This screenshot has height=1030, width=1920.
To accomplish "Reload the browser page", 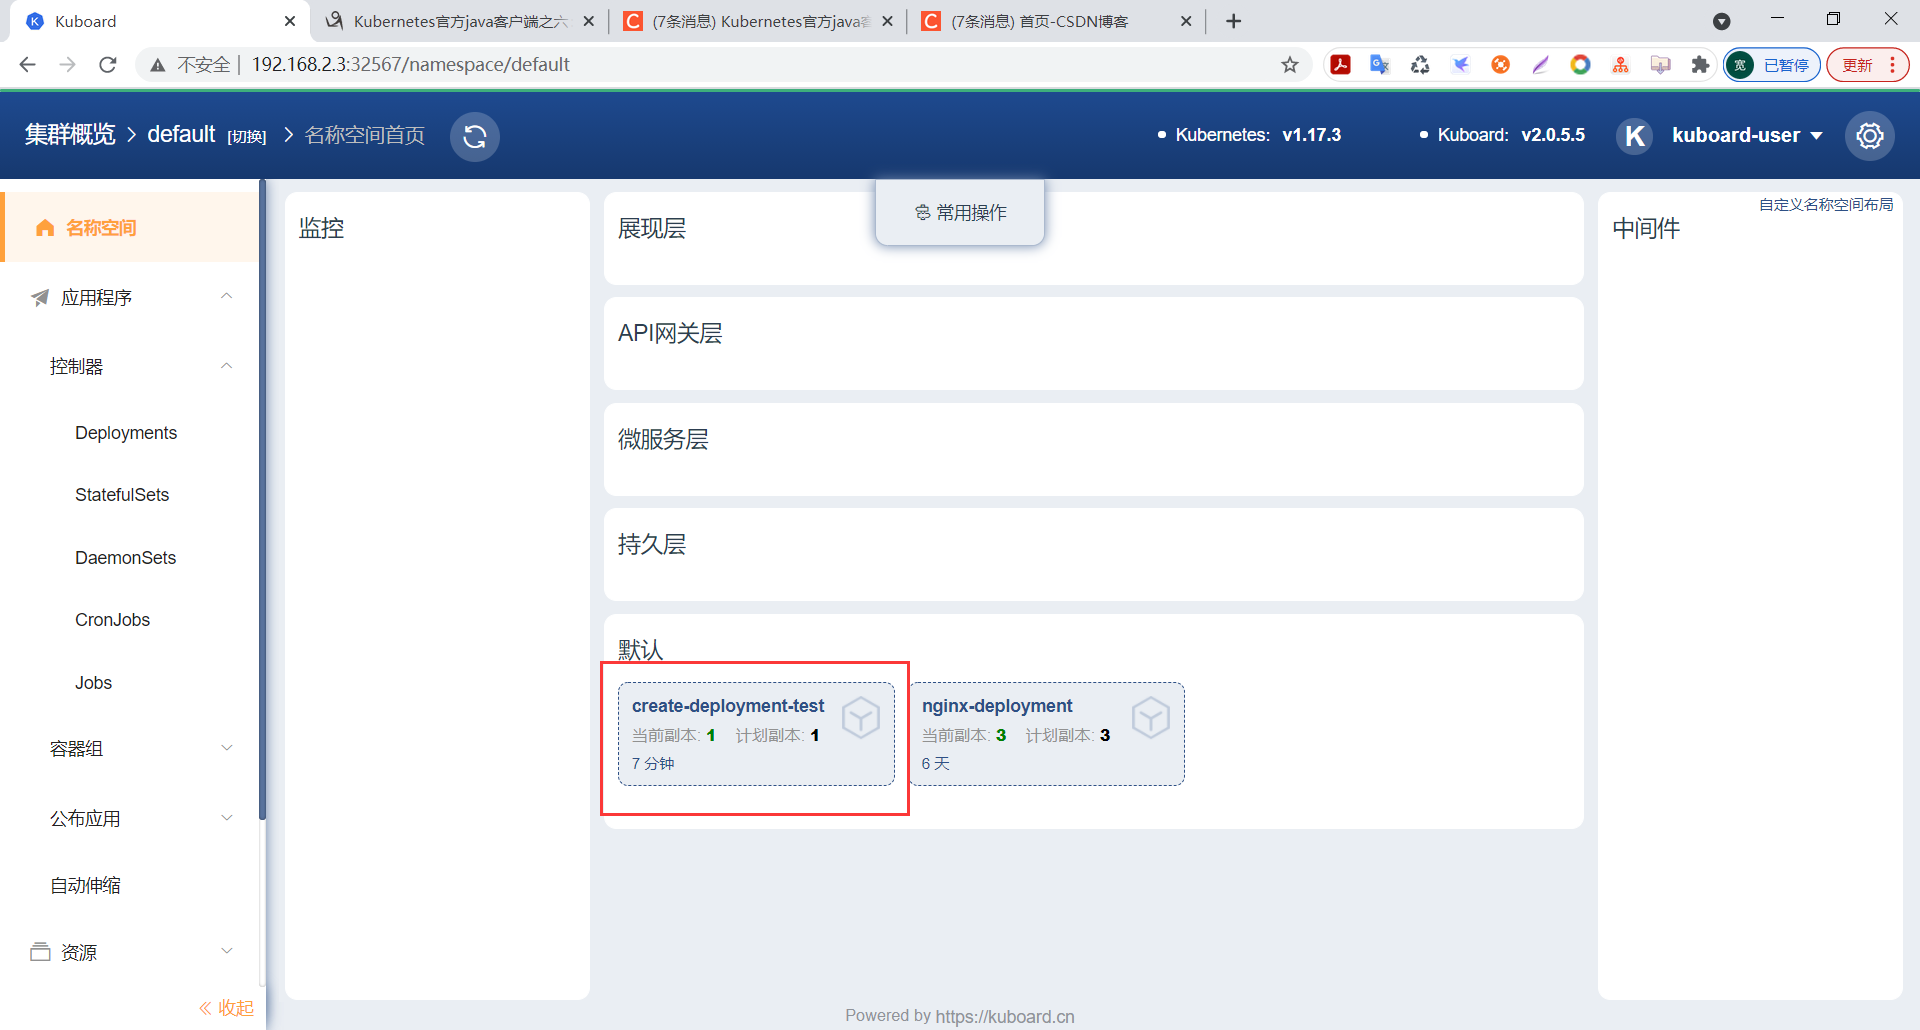I will click(x=108, y=65).
